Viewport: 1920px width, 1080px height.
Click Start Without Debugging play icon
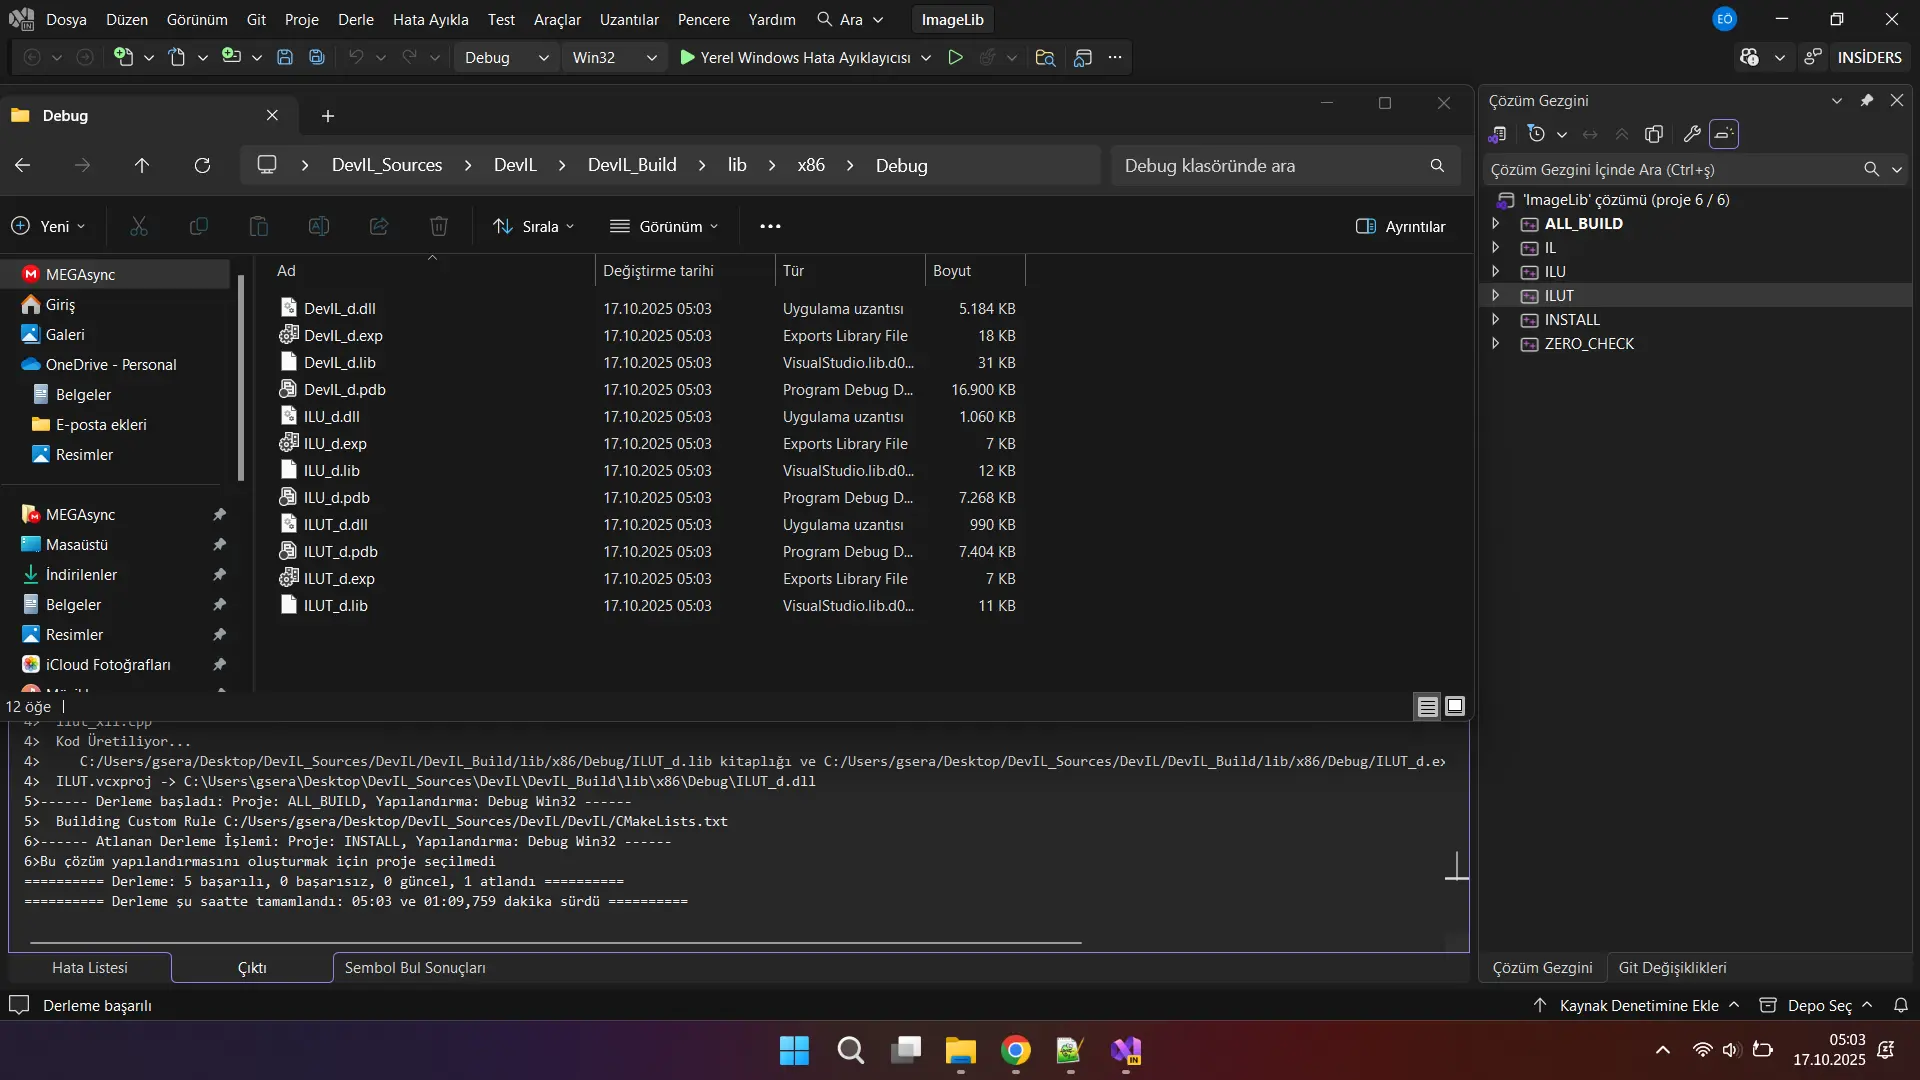(x=955, y=58)
